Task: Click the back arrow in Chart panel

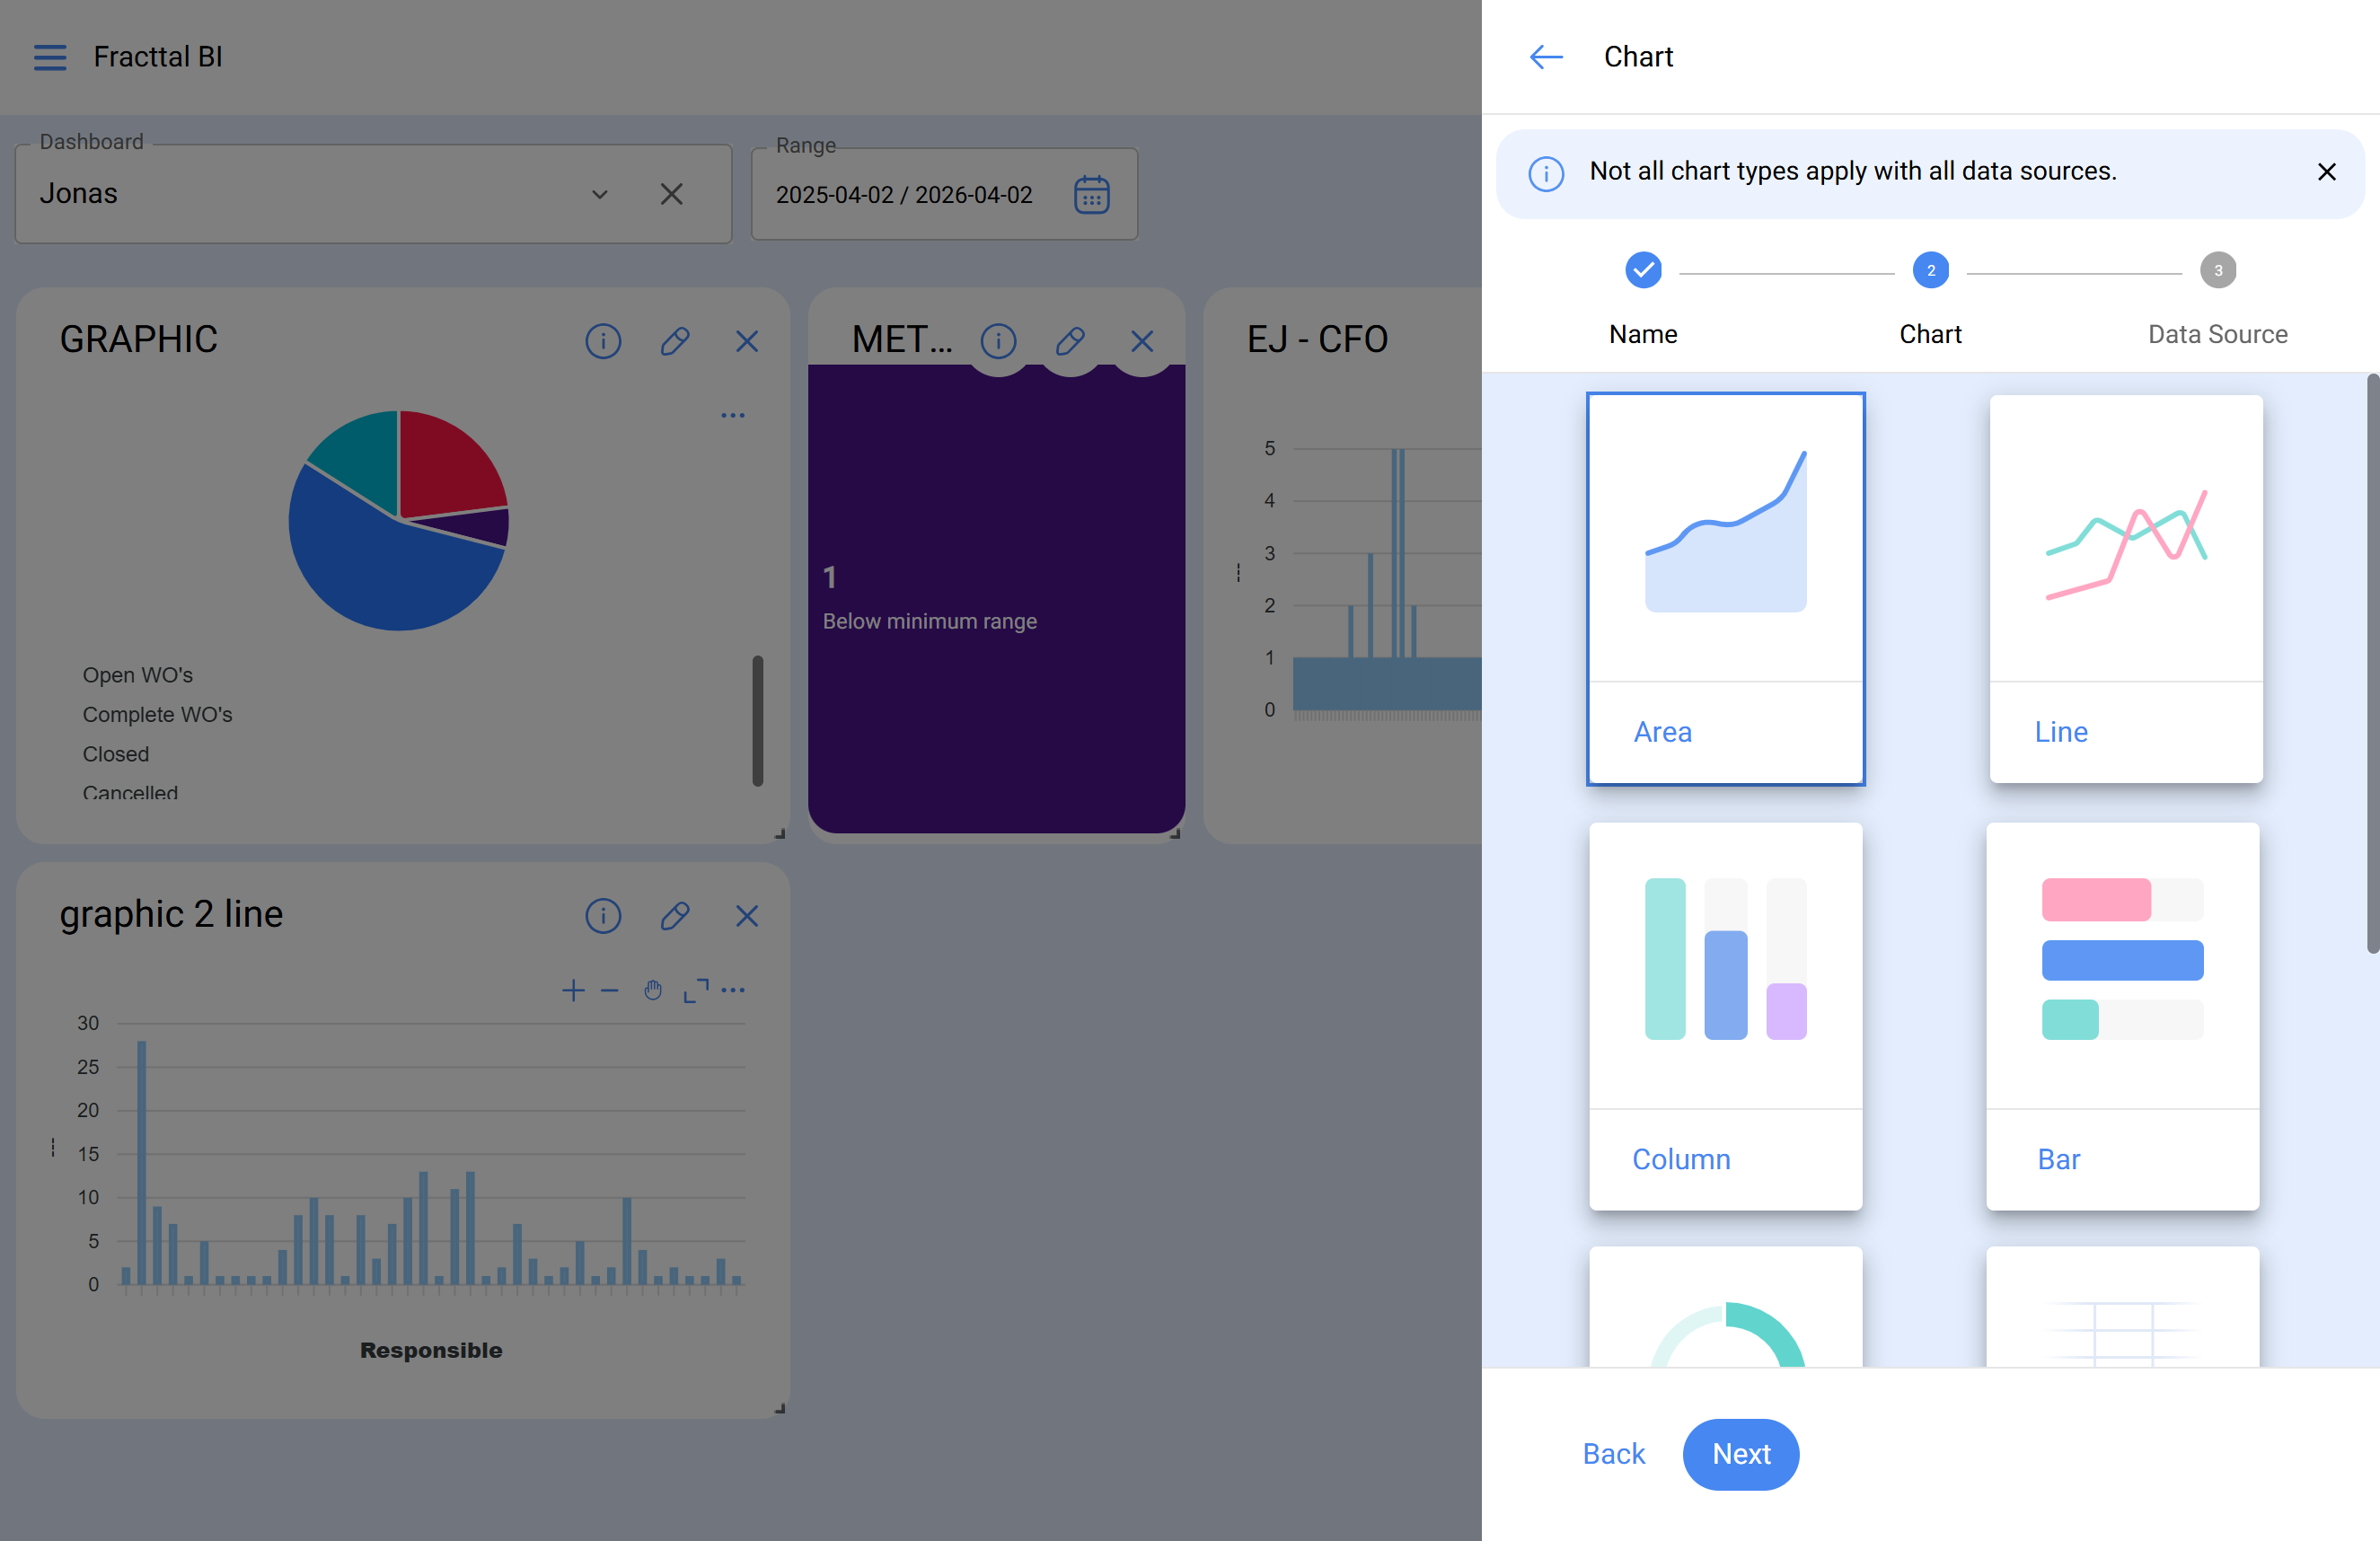Action: point(1545,57)
